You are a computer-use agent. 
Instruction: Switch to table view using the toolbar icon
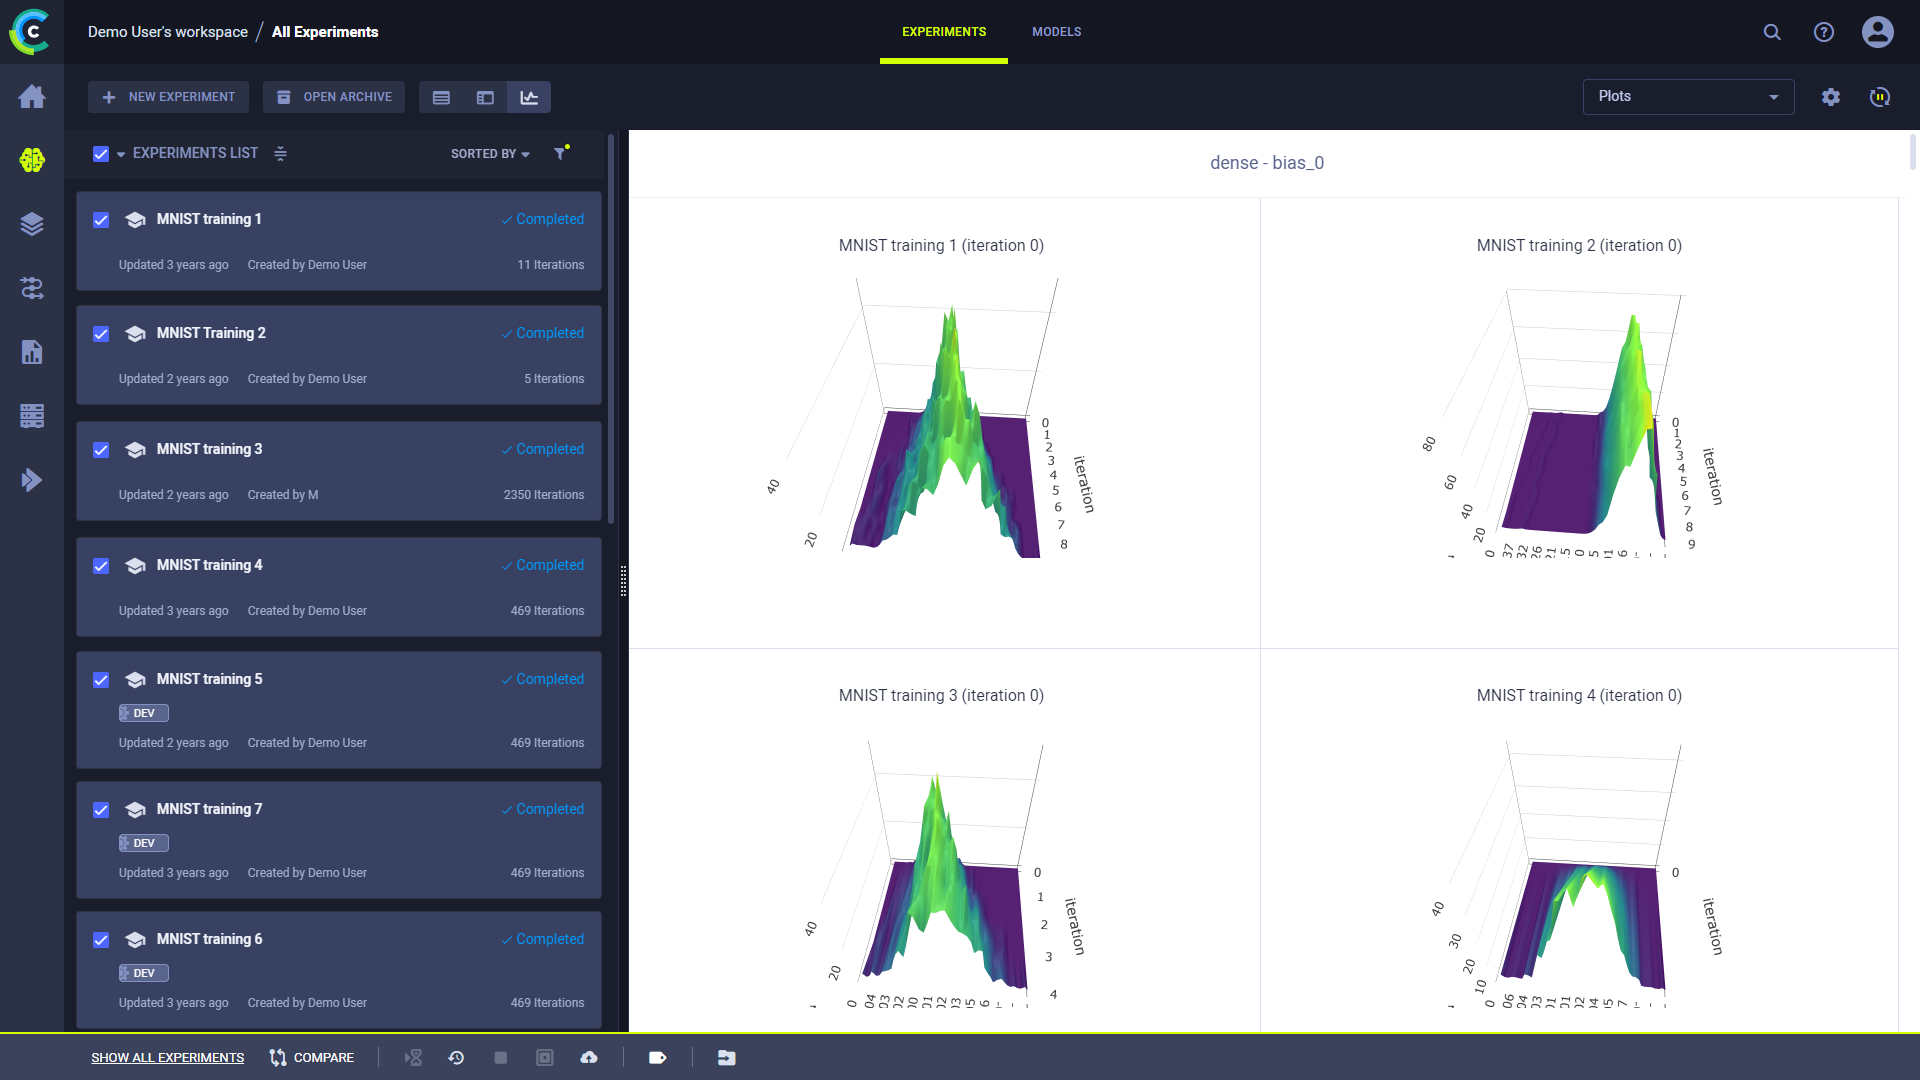pos(440,97)
